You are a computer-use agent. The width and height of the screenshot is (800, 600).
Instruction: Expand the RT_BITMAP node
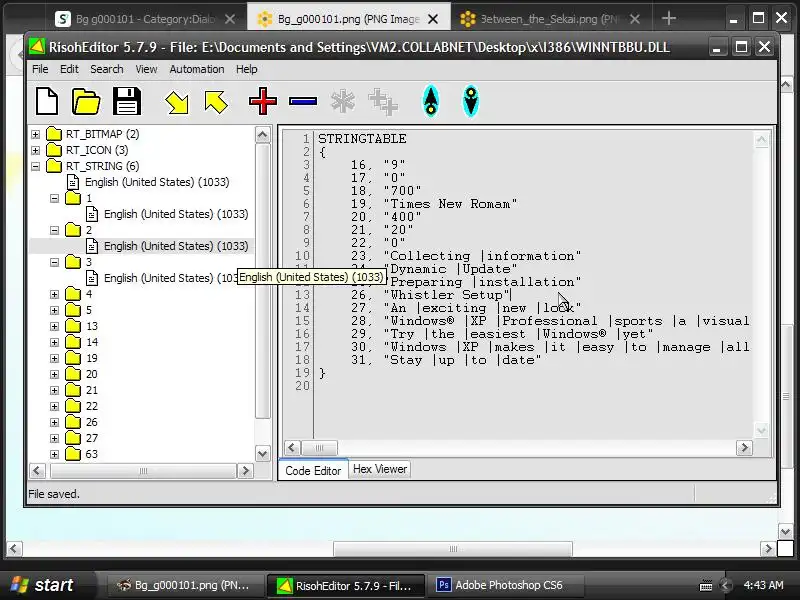click(35, 134)
